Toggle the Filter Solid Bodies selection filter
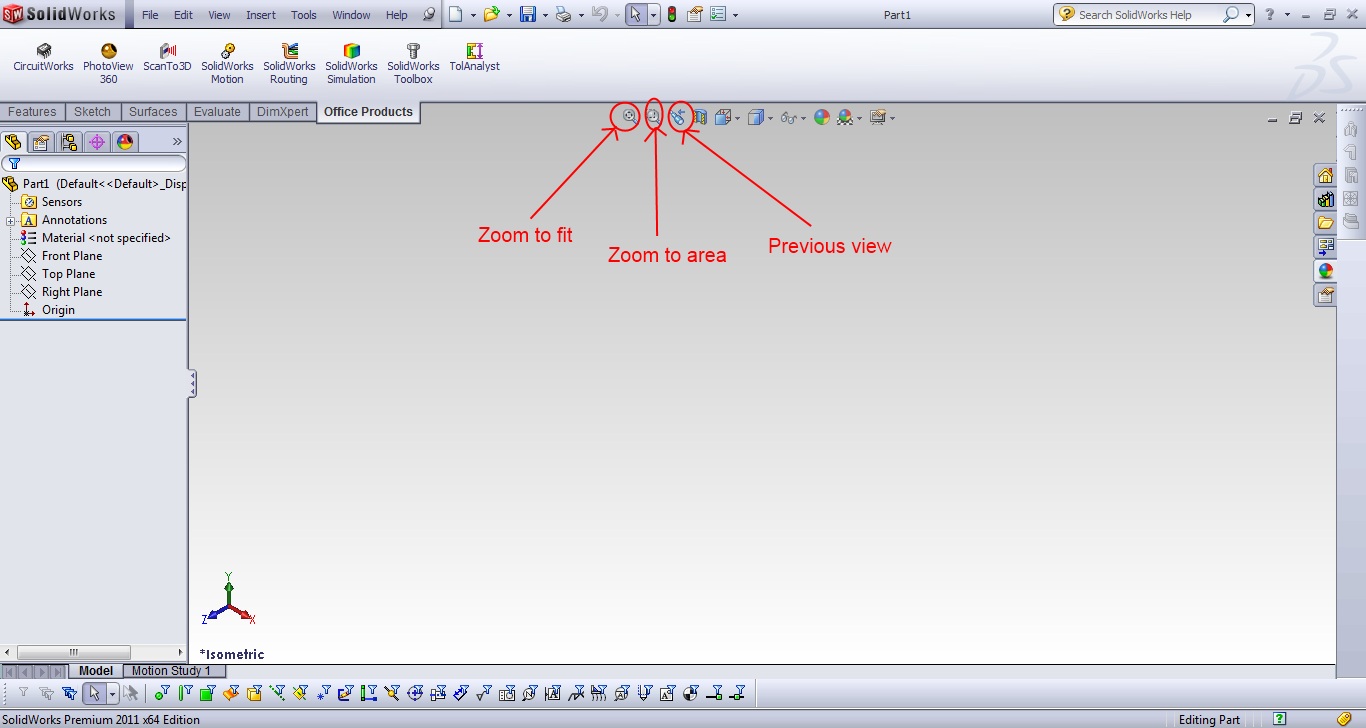 pos(254,693)
